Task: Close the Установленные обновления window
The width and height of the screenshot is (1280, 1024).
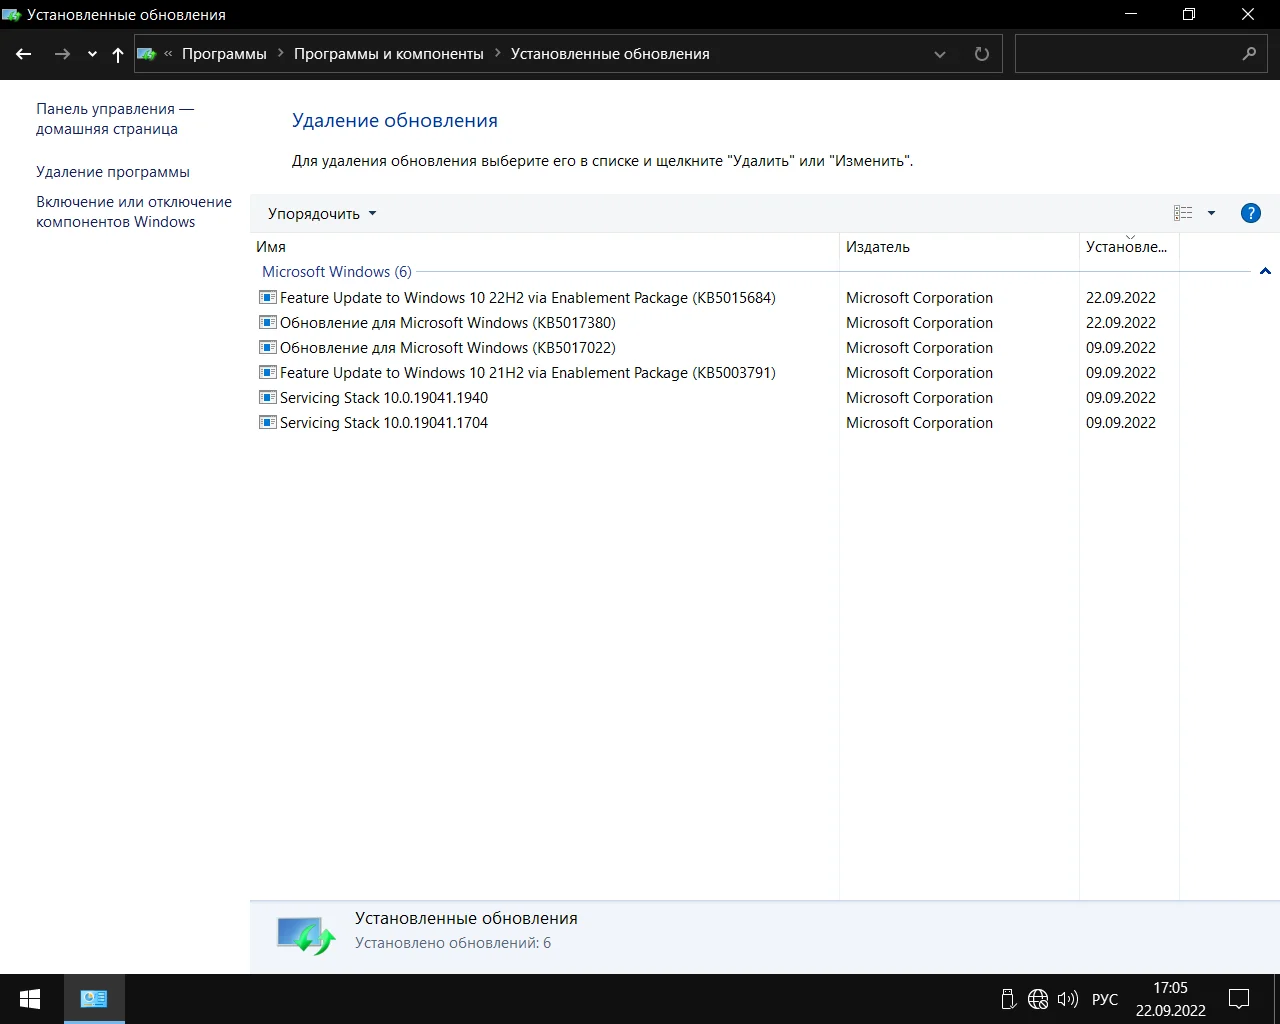Action: (1248, 15)
